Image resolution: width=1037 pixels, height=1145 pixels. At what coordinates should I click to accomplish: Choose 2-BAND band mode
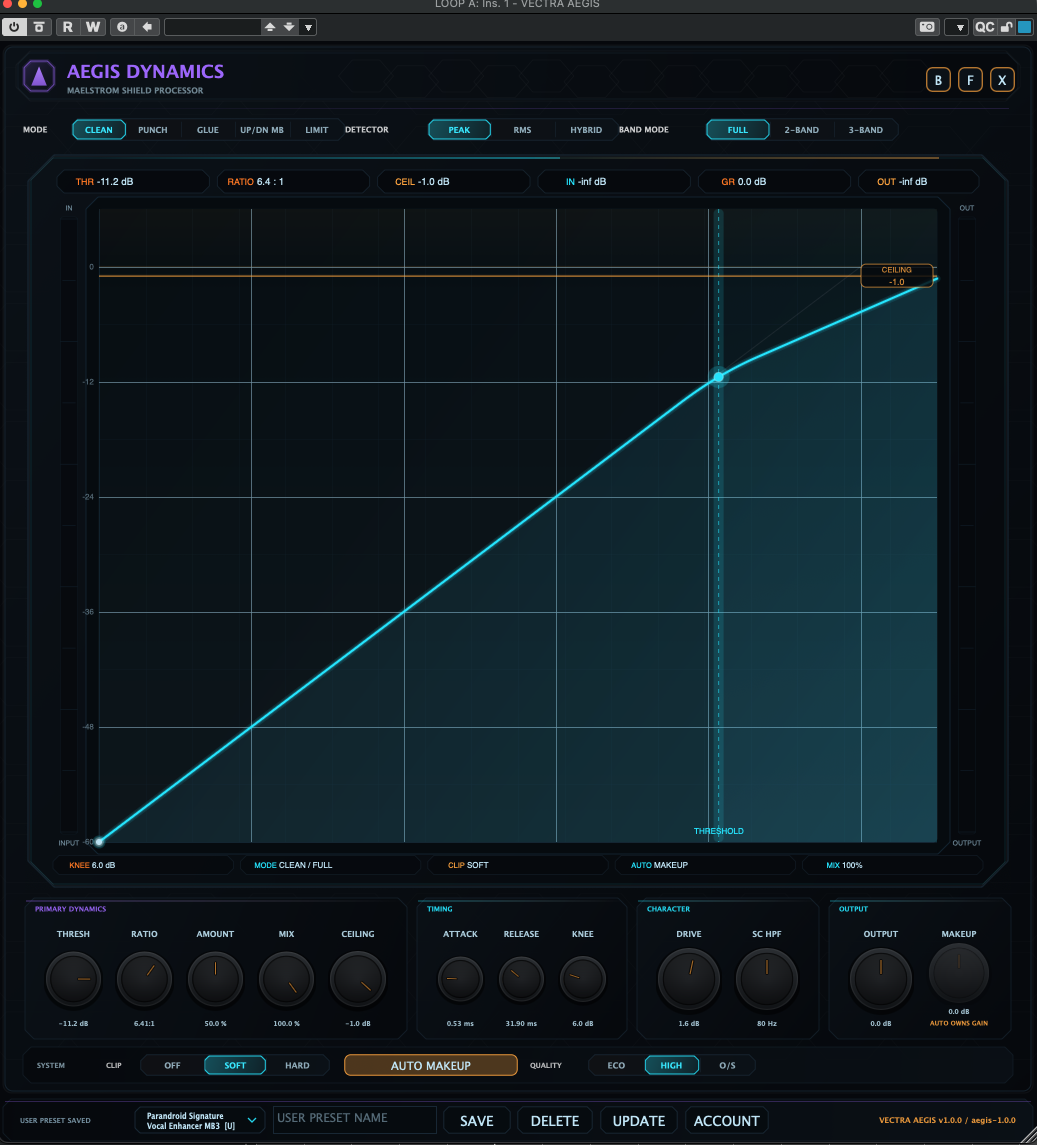click(801, 130)
